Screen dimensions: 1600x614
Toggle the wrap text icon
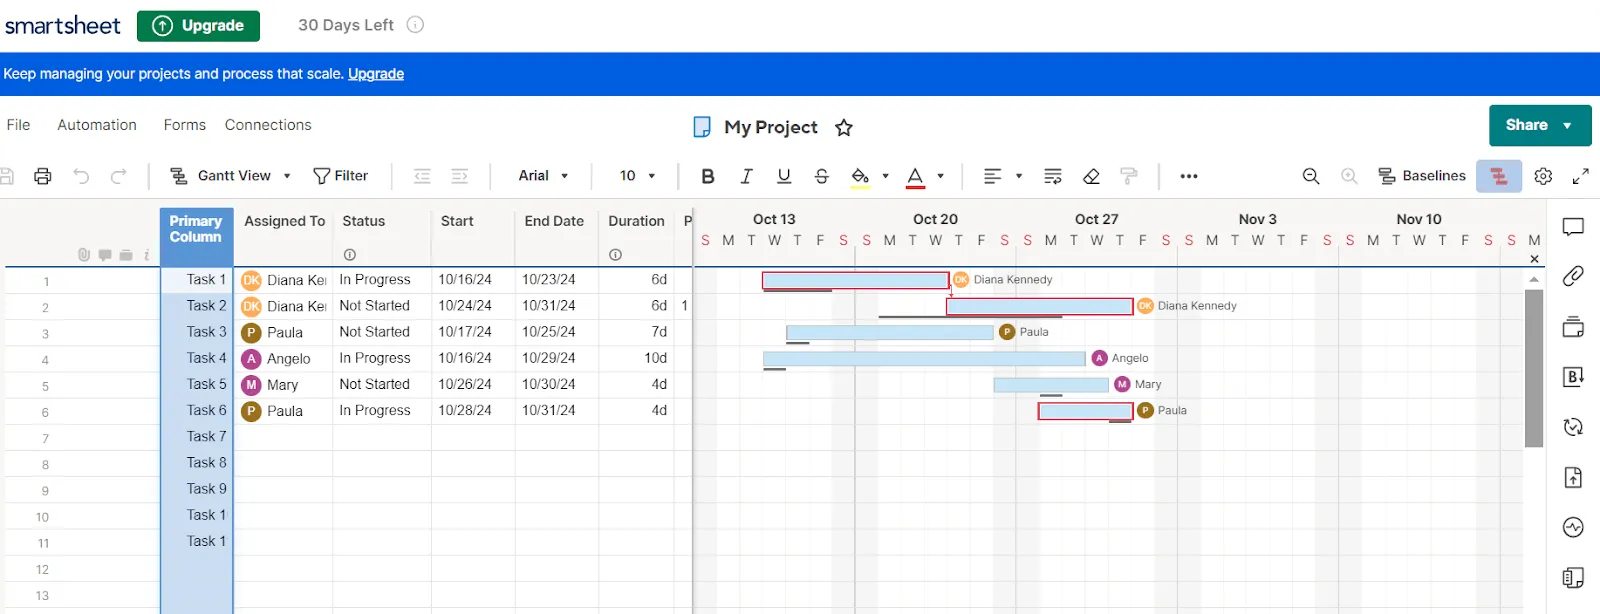1053,176
